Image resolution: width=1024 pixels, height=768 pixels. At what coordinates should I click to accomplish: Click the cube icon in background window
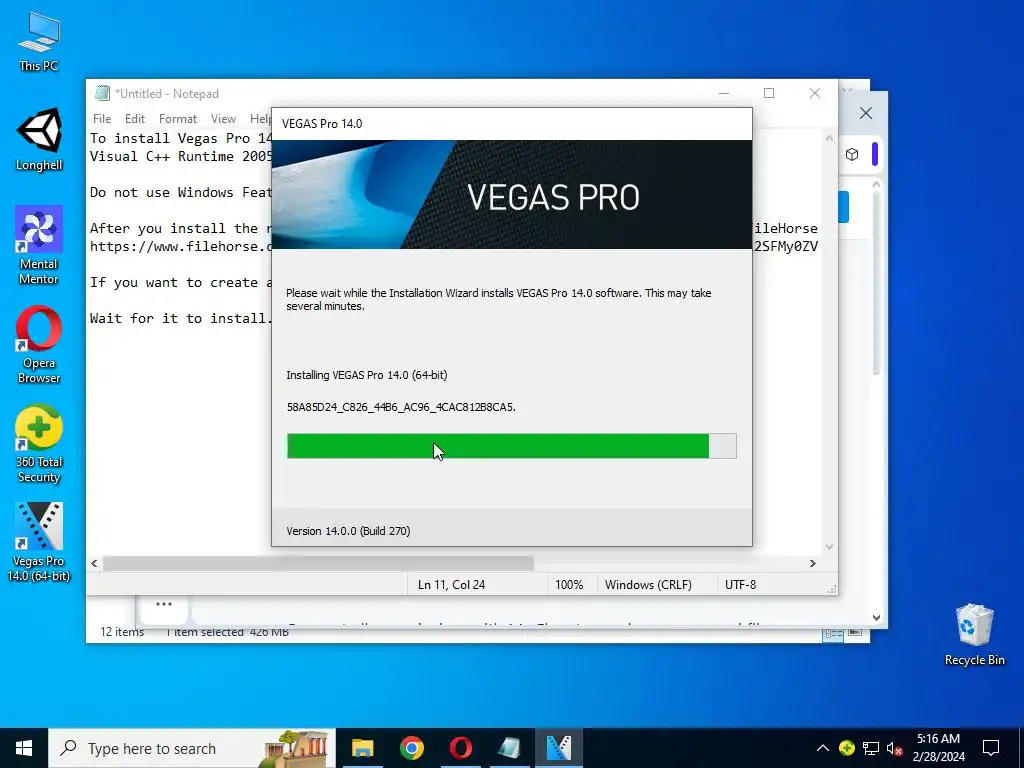point(852,154)
